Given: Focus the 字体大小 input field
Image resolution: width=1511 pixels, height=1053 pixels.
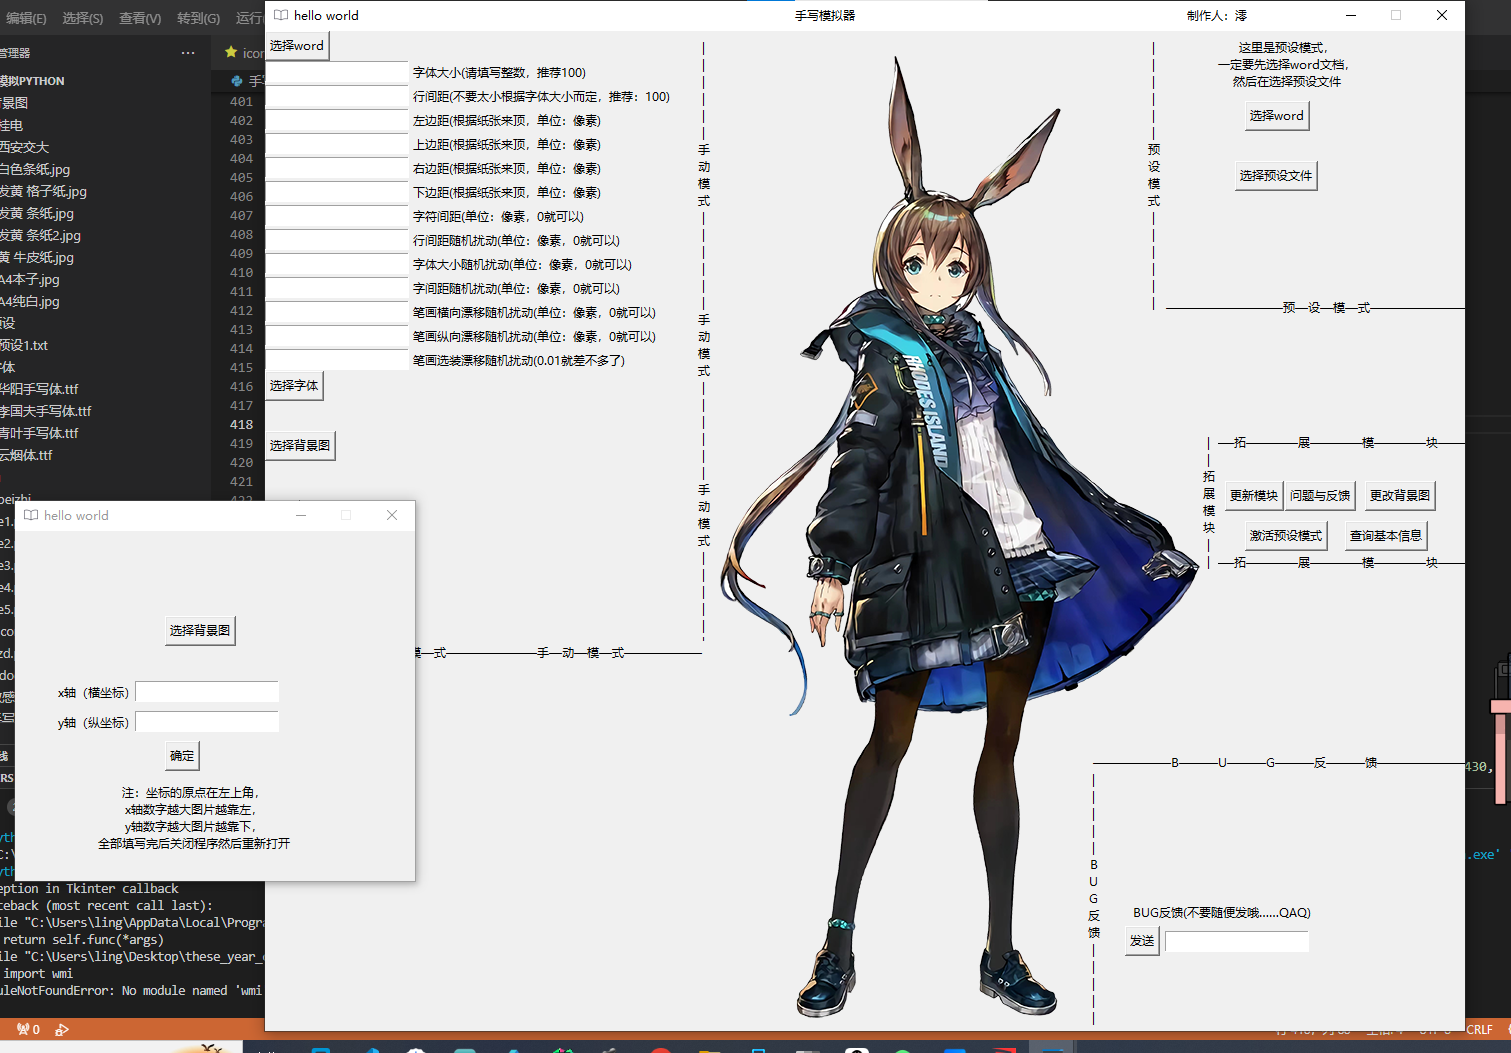Looking at the screenshot, I should (x=337, y=72).
